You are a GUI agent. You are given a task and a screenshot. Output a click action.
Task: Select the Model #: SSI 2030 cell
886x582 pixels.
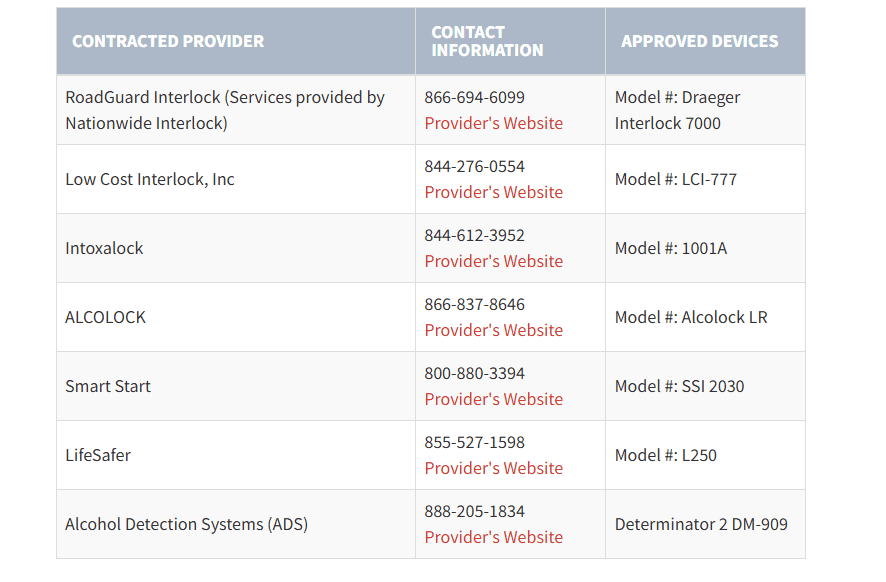click(679, 386)
